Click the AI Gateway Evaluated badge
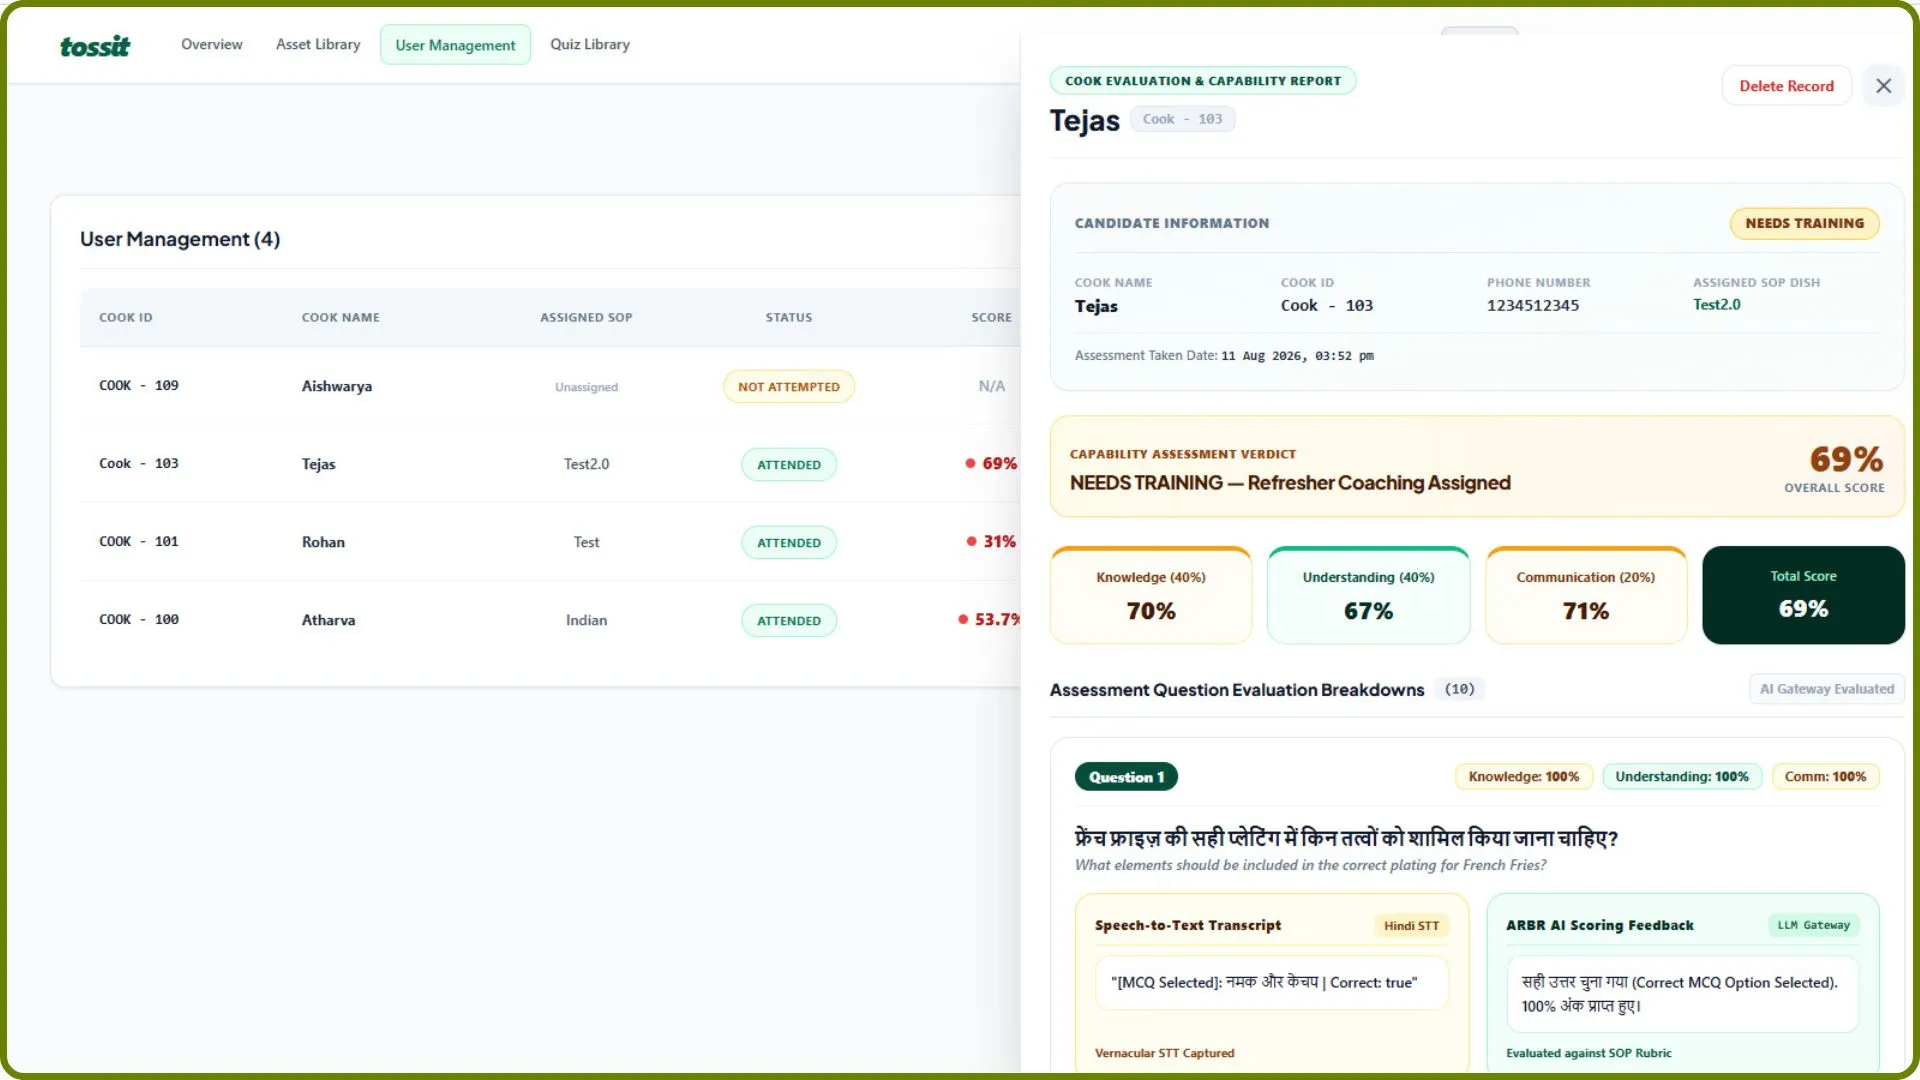This screenshot has width=1920, height=1080. 1826,689
